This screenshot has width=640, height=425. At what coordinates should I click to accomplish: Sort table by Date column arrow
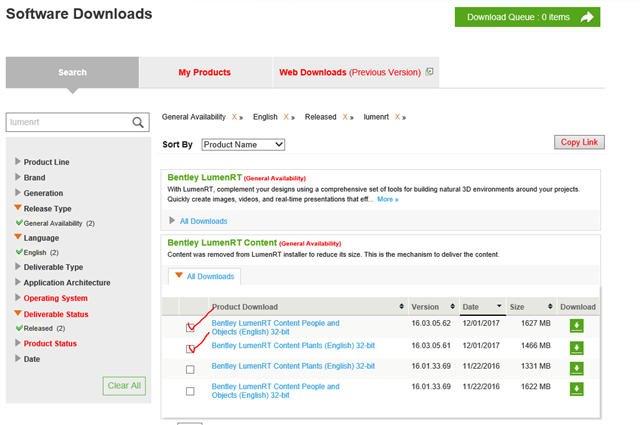point(499,306)
